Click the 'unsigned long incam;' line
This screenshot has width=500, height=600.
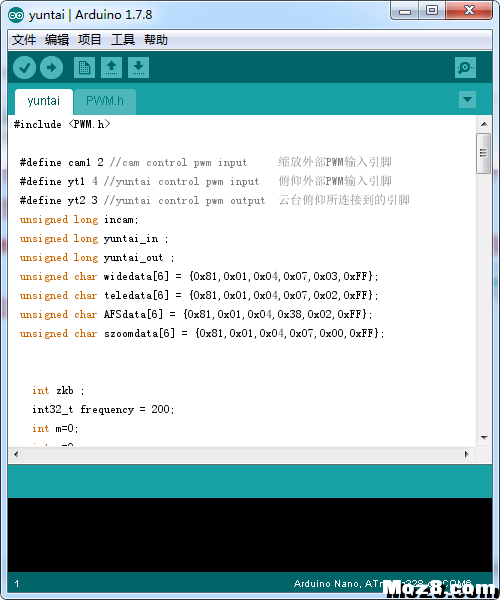pos(79,220)
